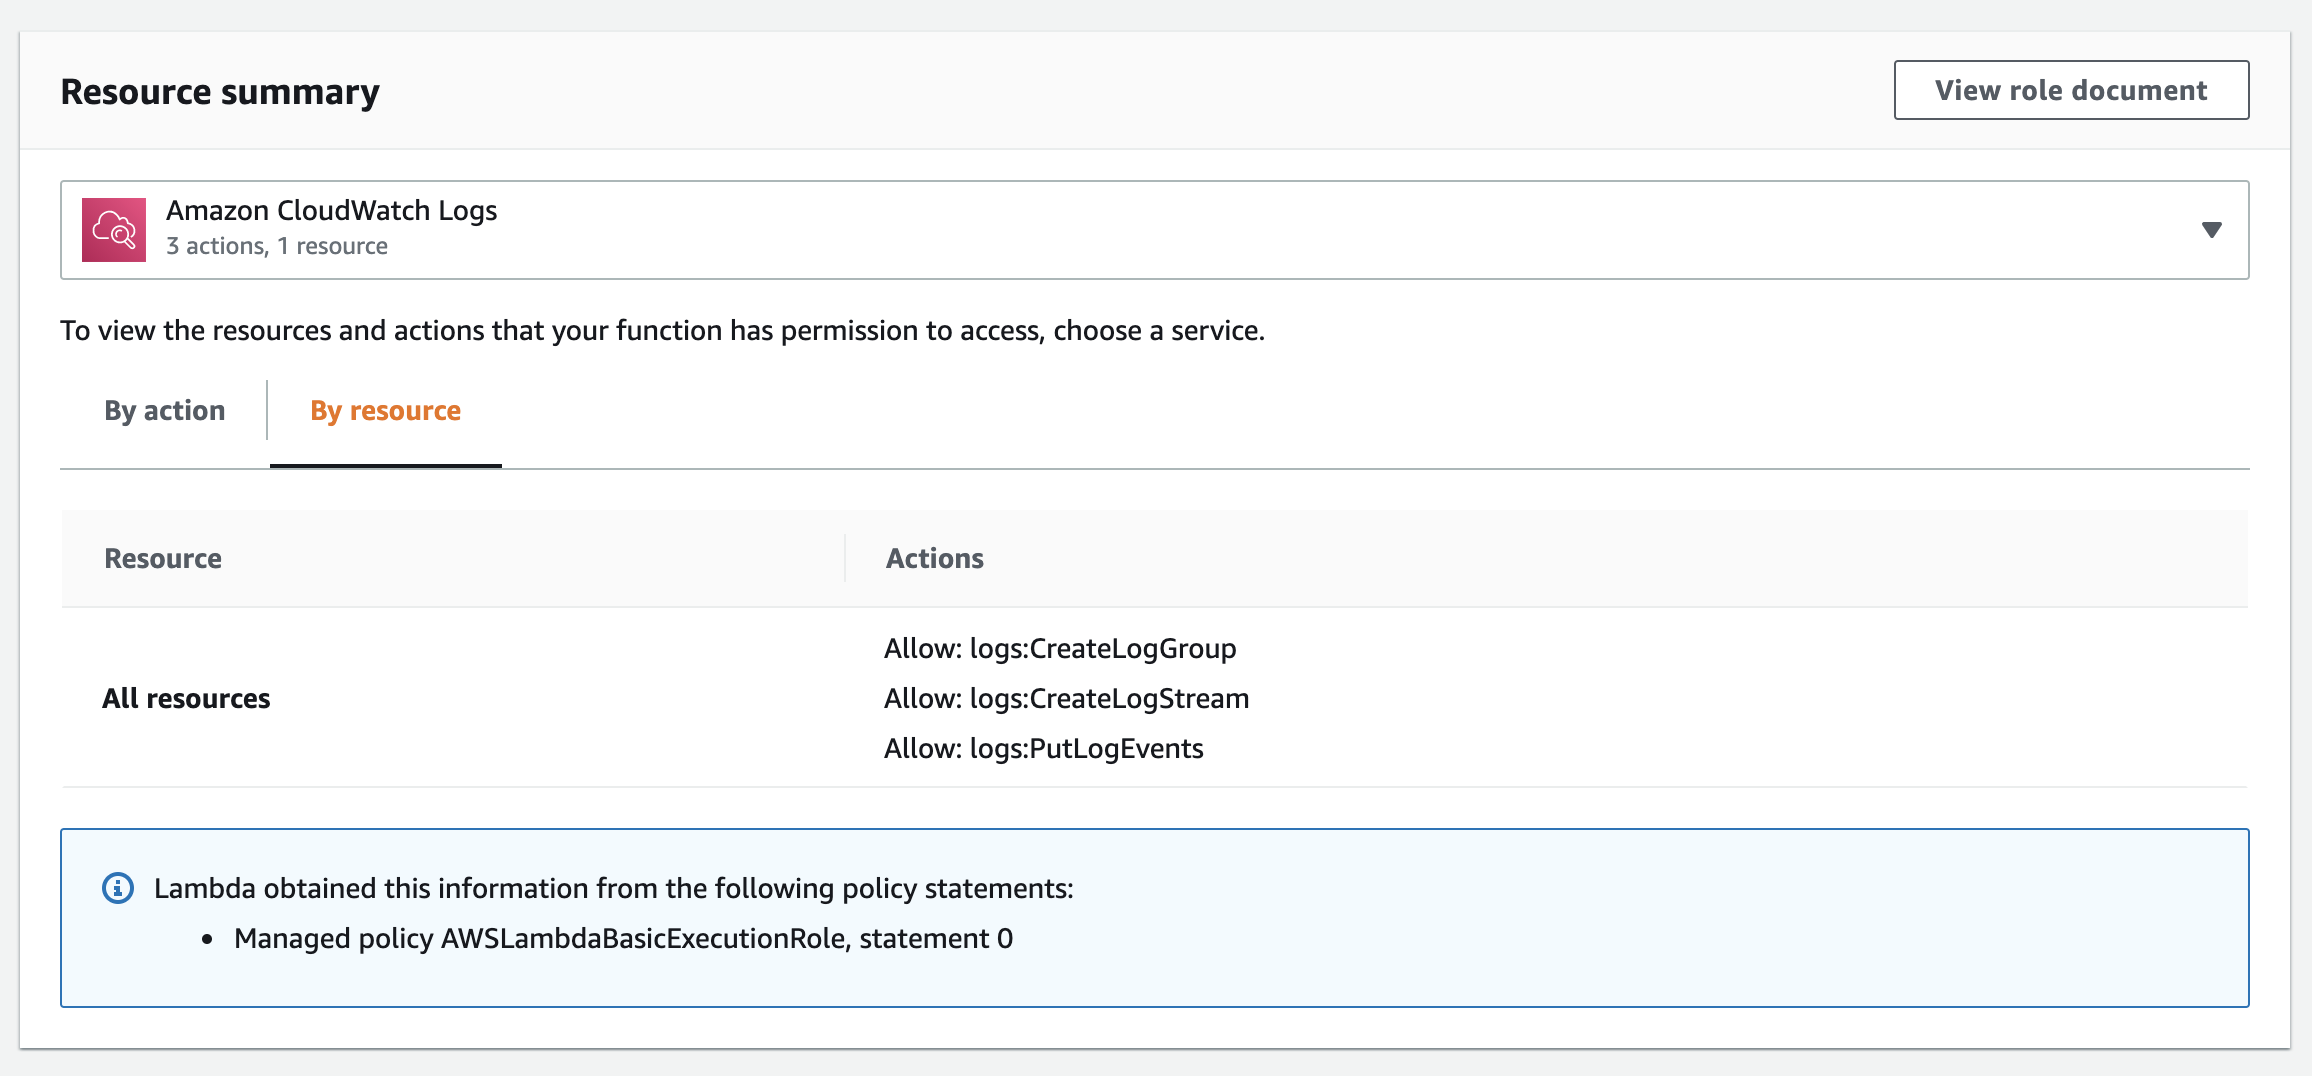This screenshot has width=2312, height=1076.
Task: Click the divider between Resource and Actions columns
Action: tap(845, 558)
